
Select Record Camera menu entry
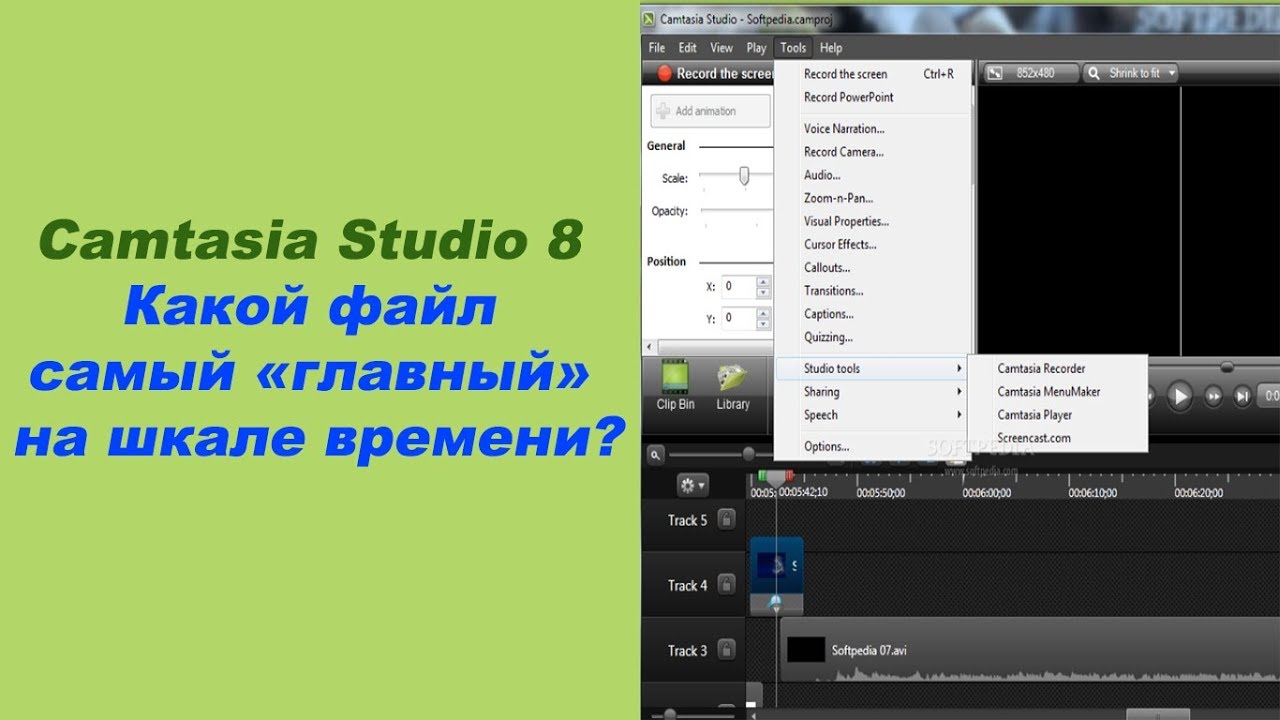872,152
